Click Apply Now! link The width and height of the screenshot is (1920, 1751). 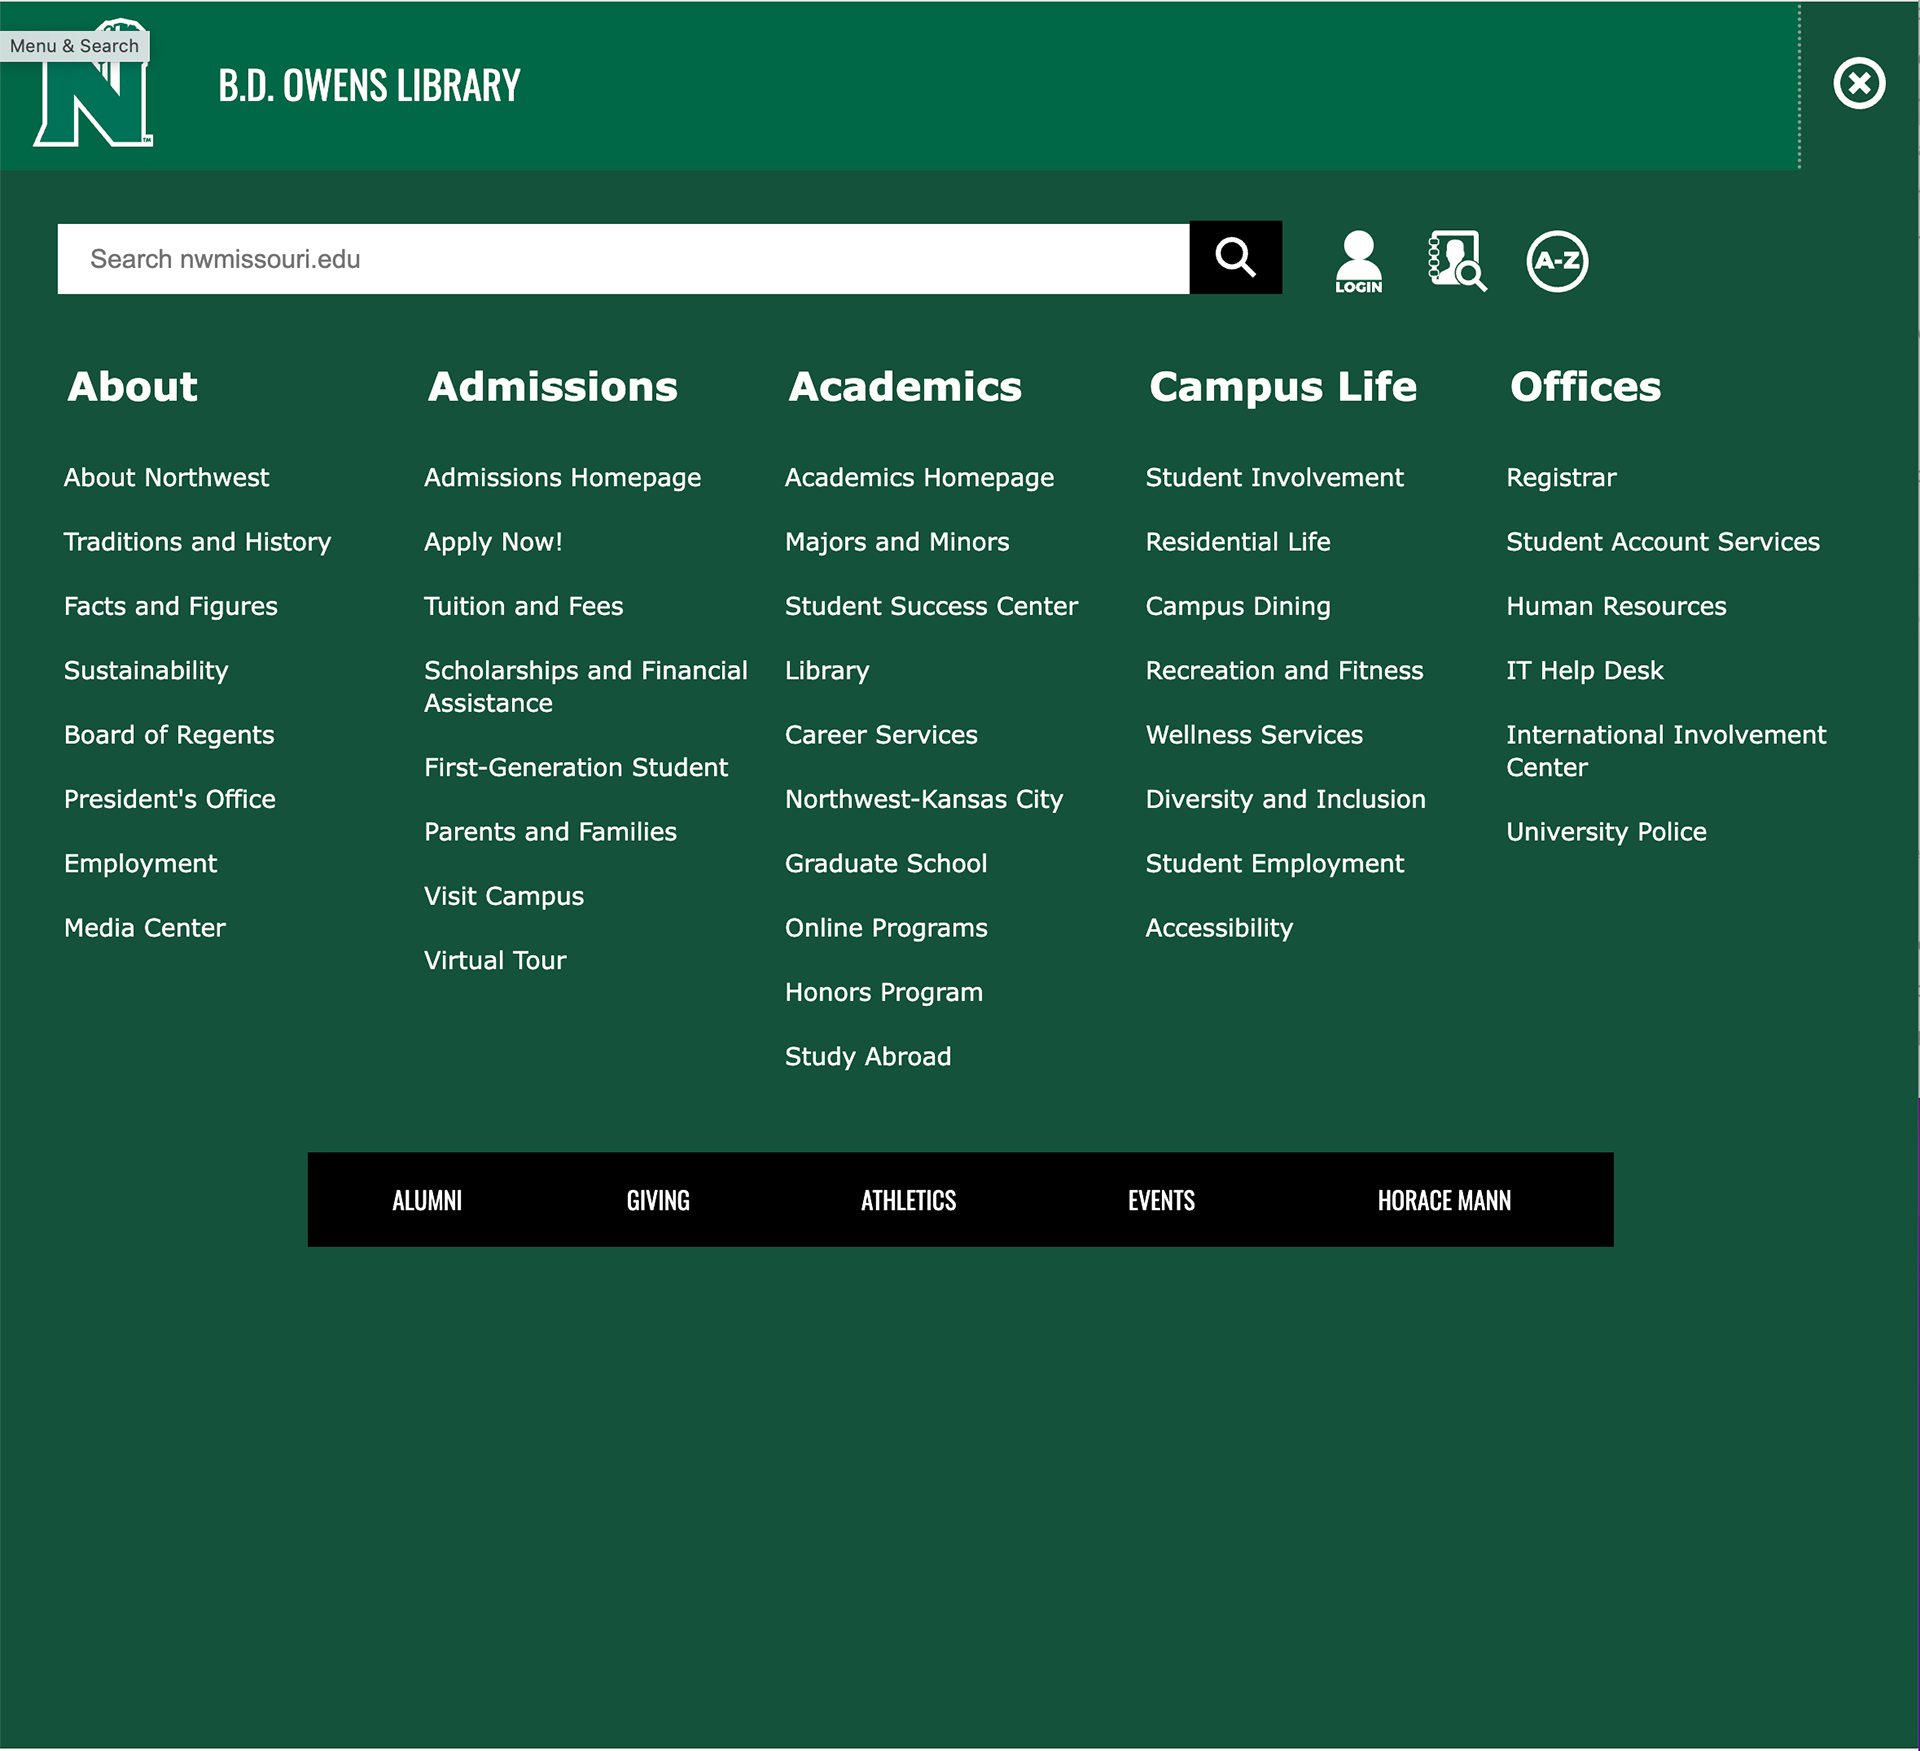coord(493,542)
